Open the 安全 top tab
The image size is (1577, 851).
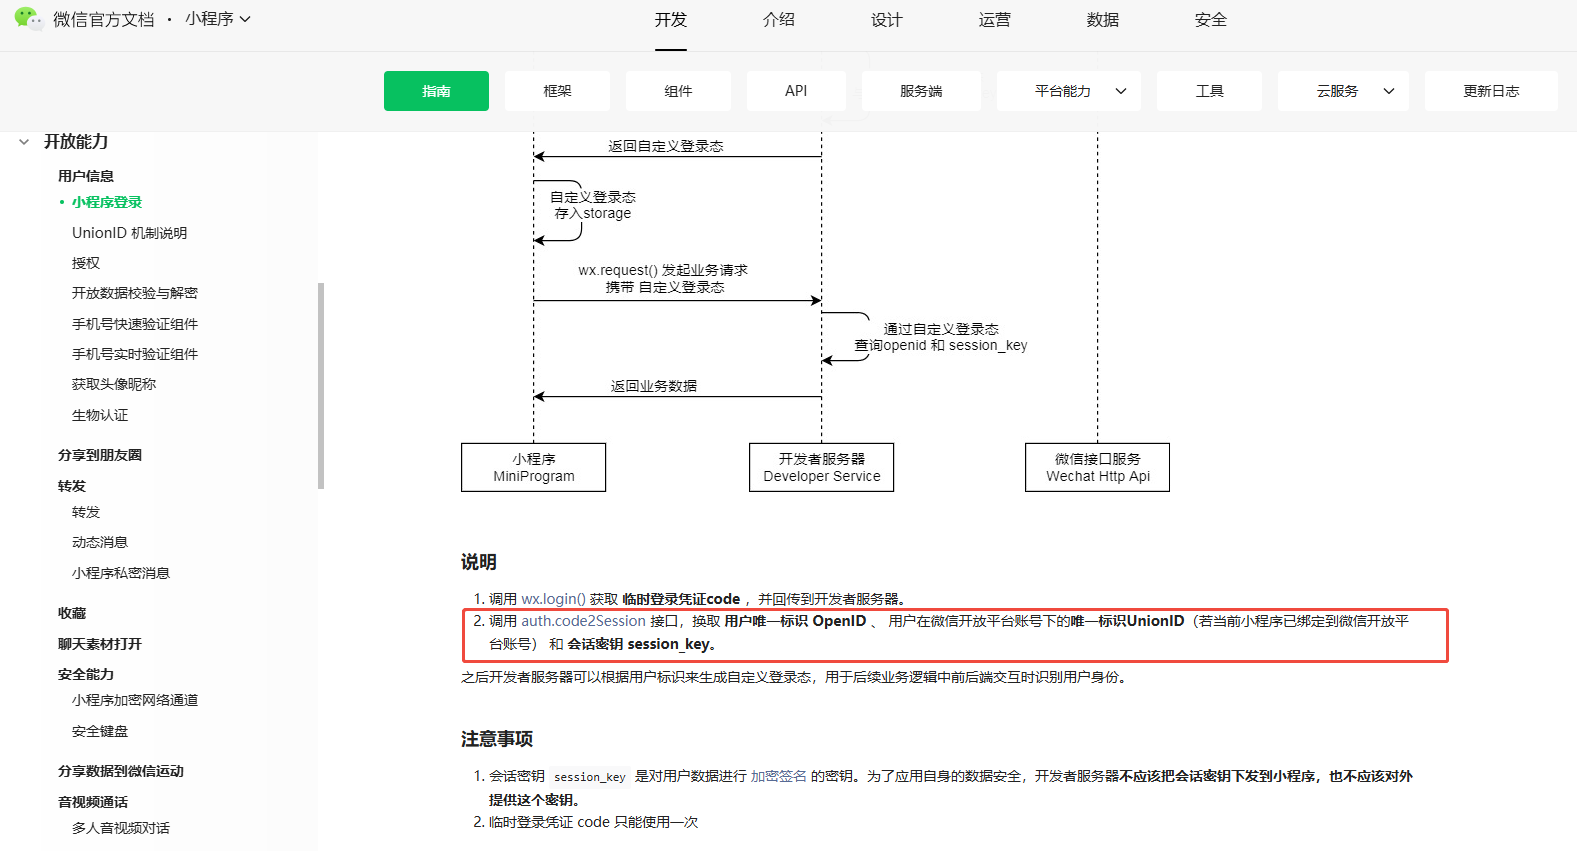click(1211, 20)
